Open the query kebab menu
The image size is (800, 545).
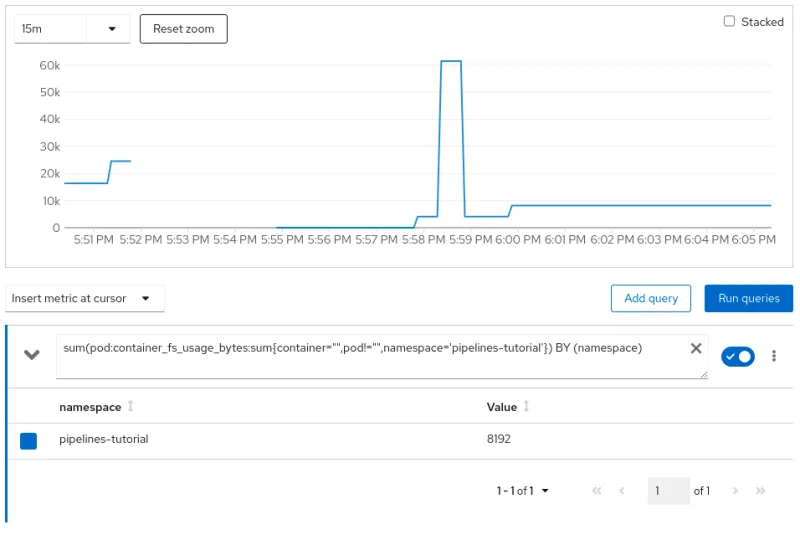coord(773,356)
